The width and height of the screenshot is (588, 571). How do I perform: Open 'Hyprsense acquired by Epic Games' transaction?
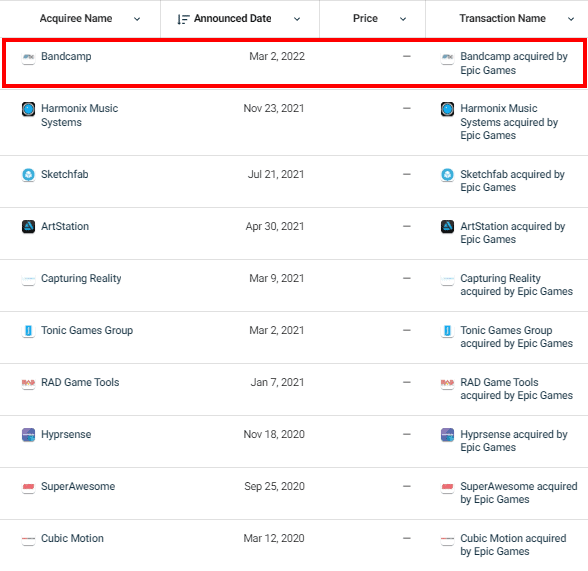pos(514,441)
